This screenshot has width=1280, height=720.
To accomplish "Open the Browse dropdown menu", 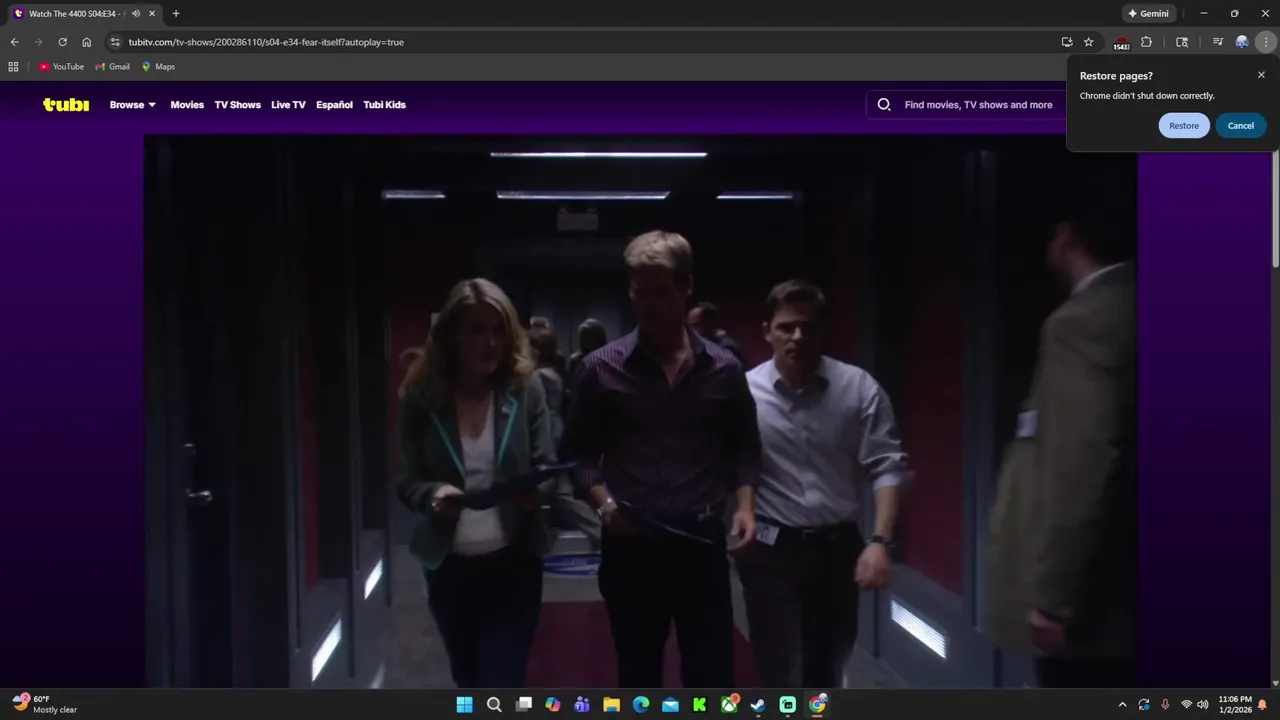I will 132,105.
